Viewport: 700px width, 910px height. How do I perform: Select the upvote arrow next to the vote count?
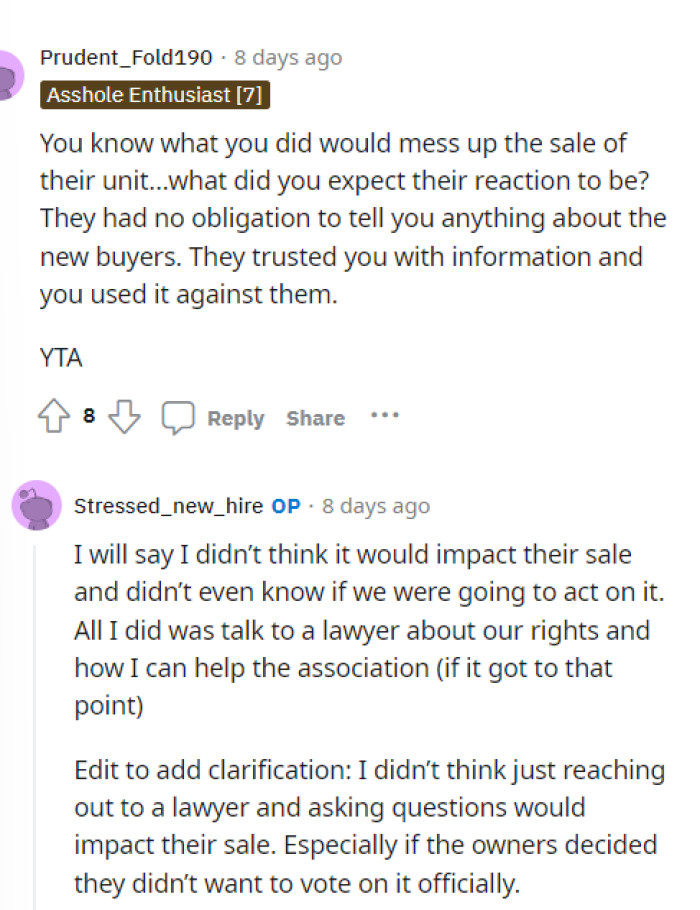pyautogui.click(x=52, y=417)
